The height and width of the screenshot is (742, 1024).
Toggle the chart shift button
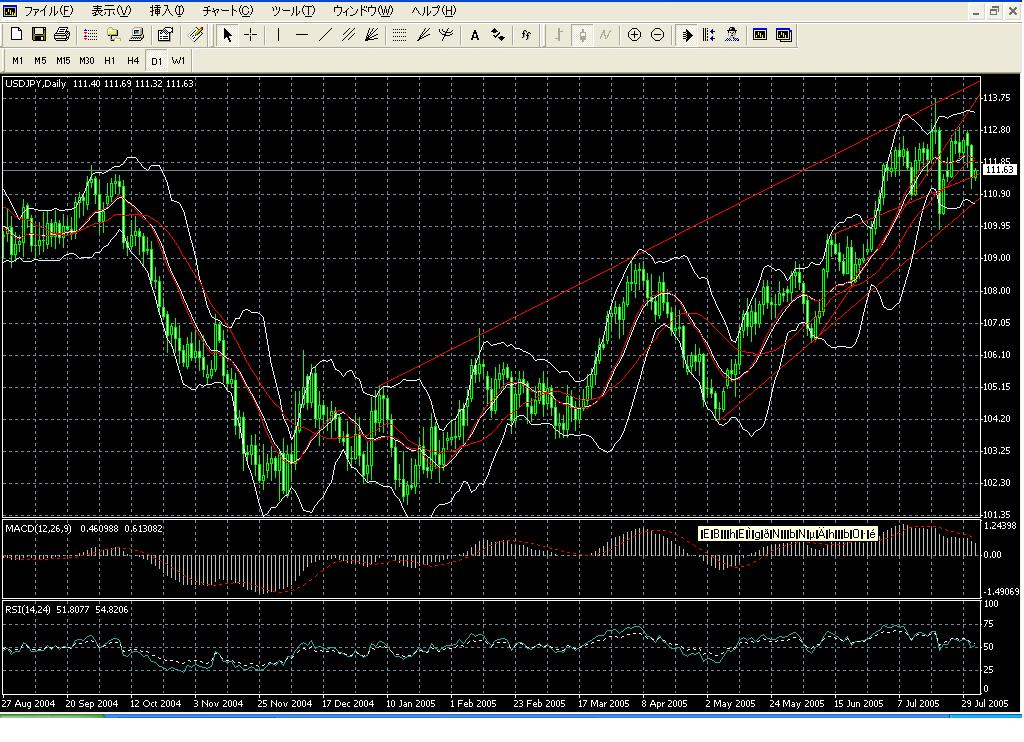point(709,35)
